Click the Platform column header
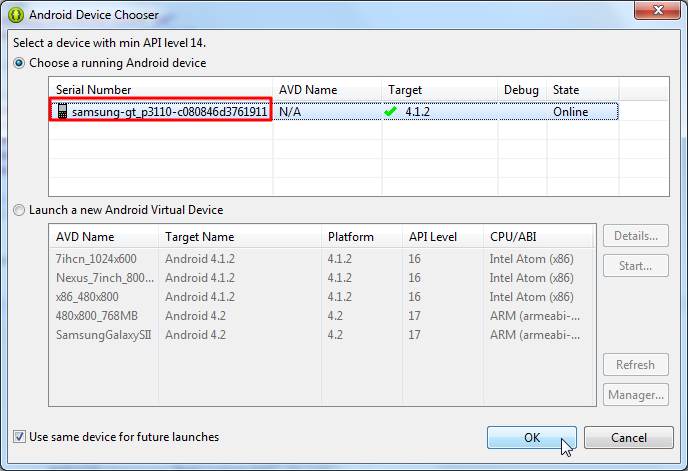The height and width of the screenshot is (471, 688). pos(362,237)
